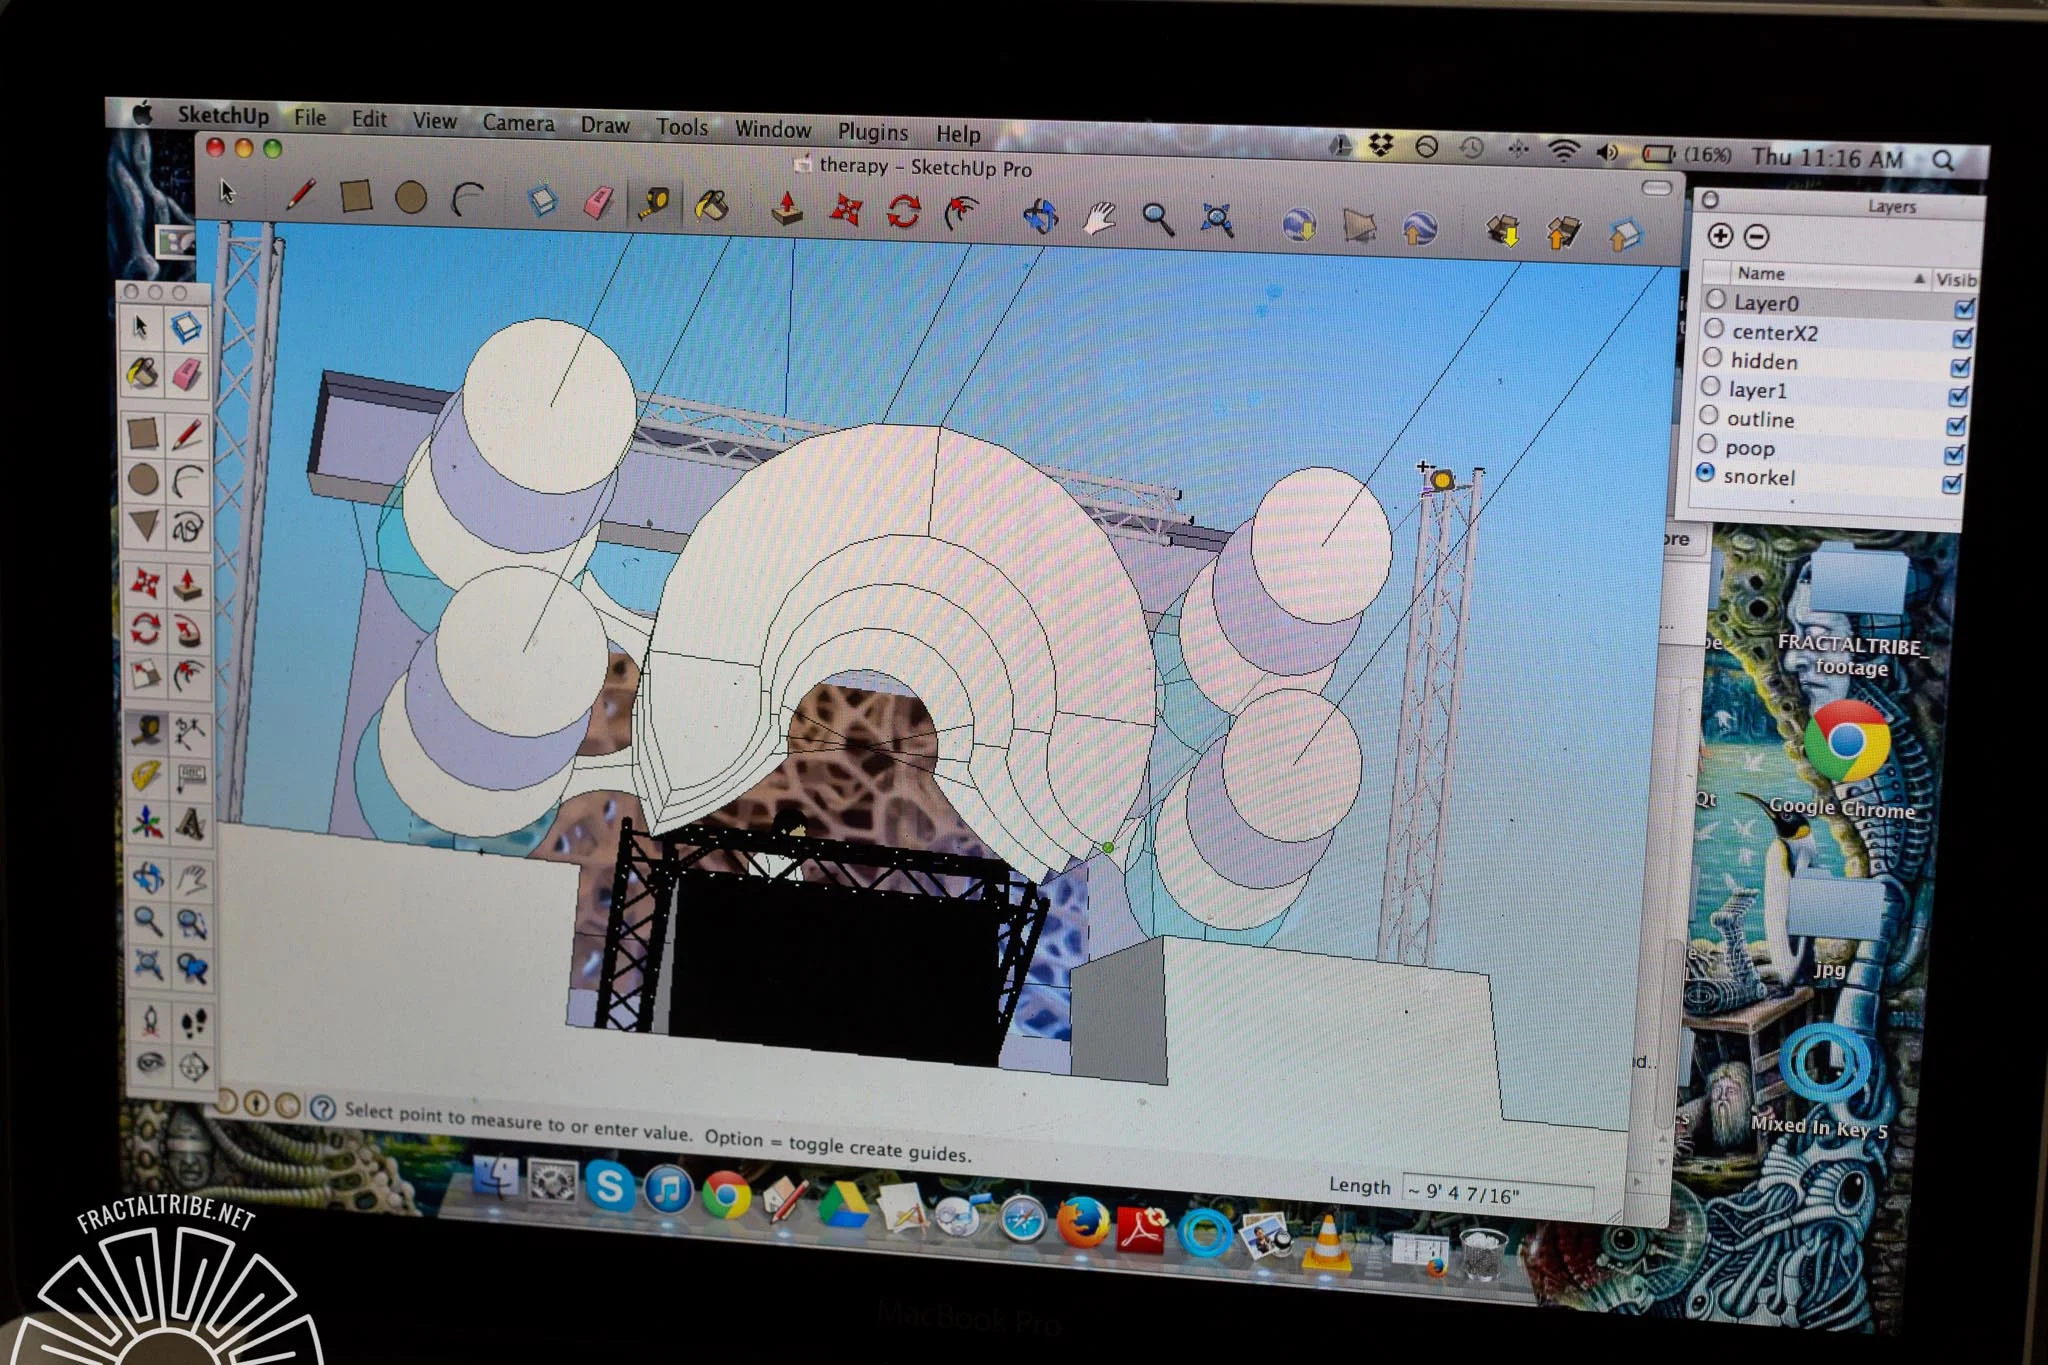Screen dimensions: 2048x1365
Task: Select Freehand tool in floating tool palette
Action: 189,527
